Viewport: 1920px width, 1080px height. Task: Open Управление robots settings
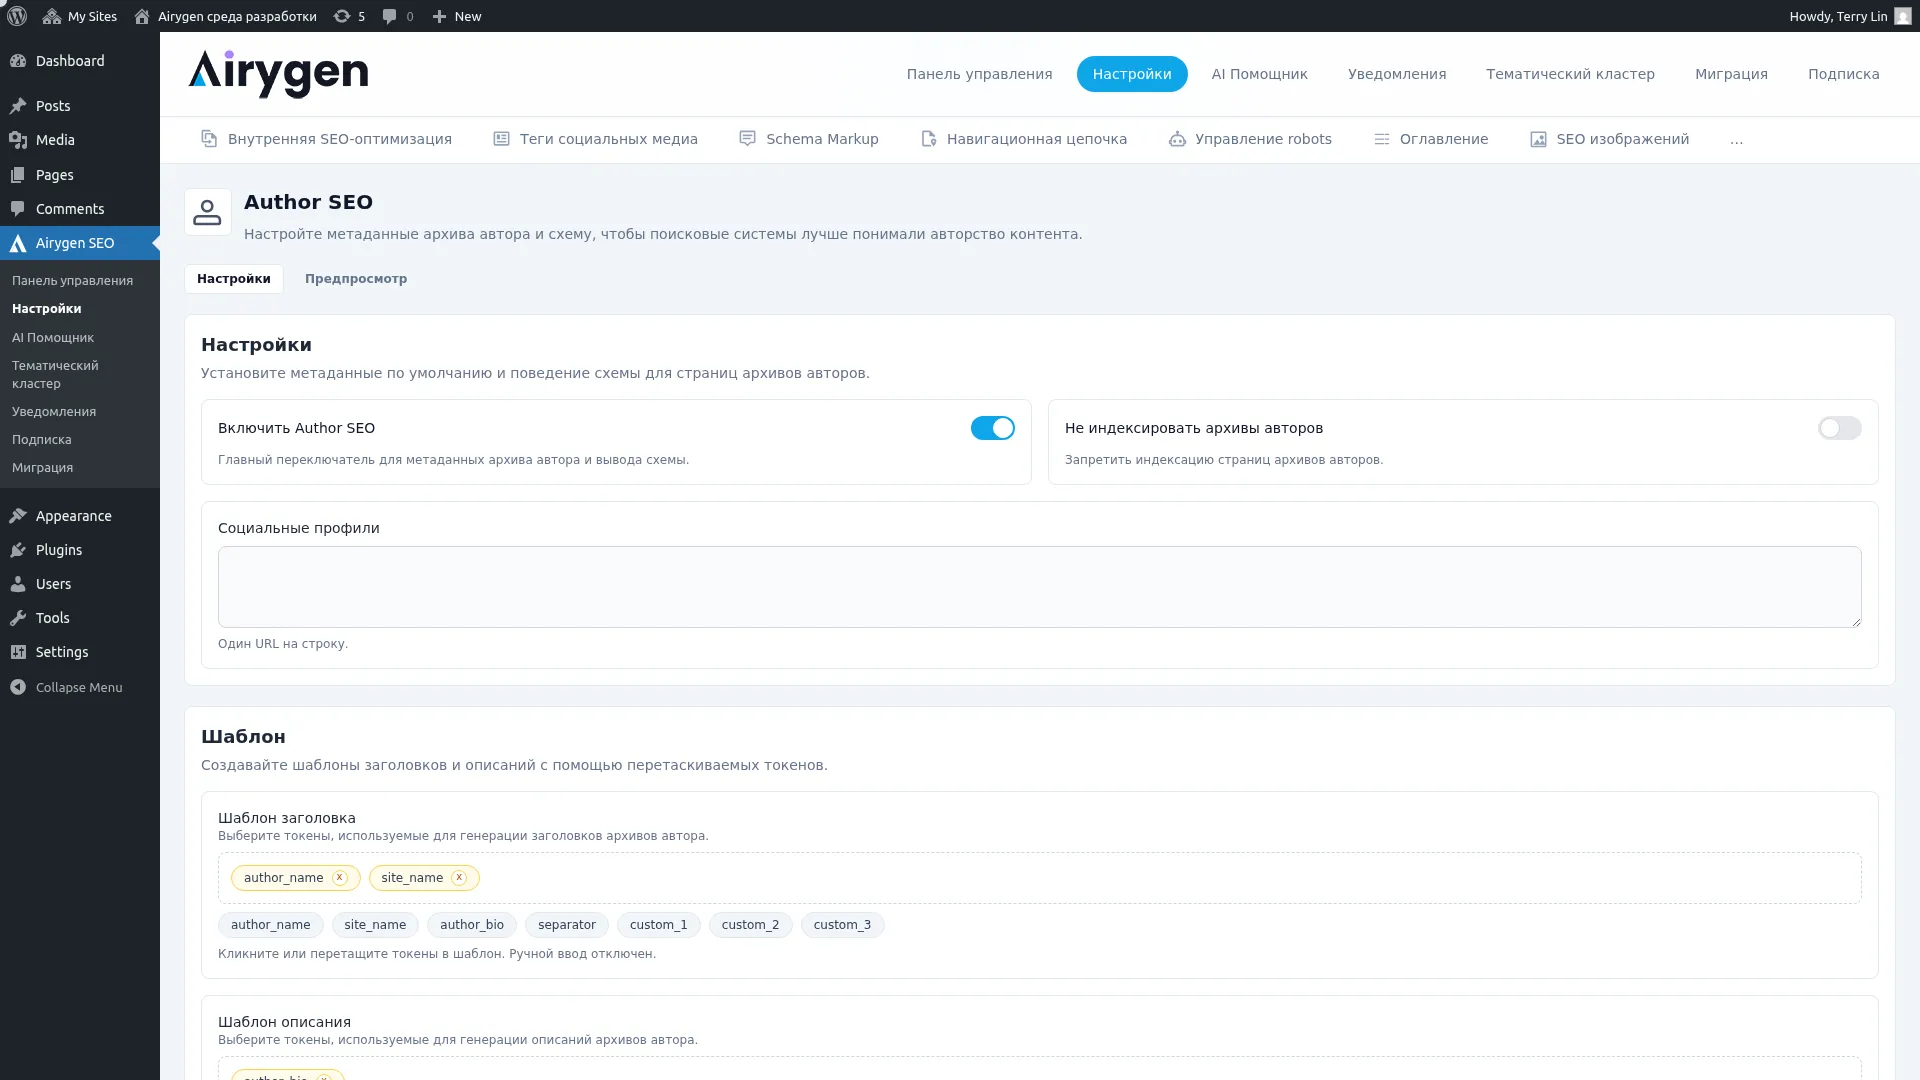coord(1250,139)
